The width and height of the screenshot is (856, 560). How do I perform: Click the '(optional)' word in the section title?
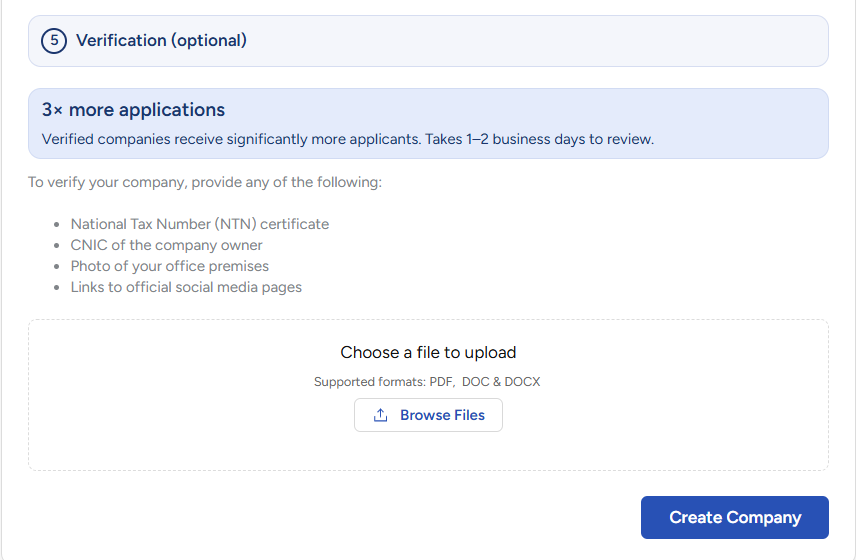point(208,41)
